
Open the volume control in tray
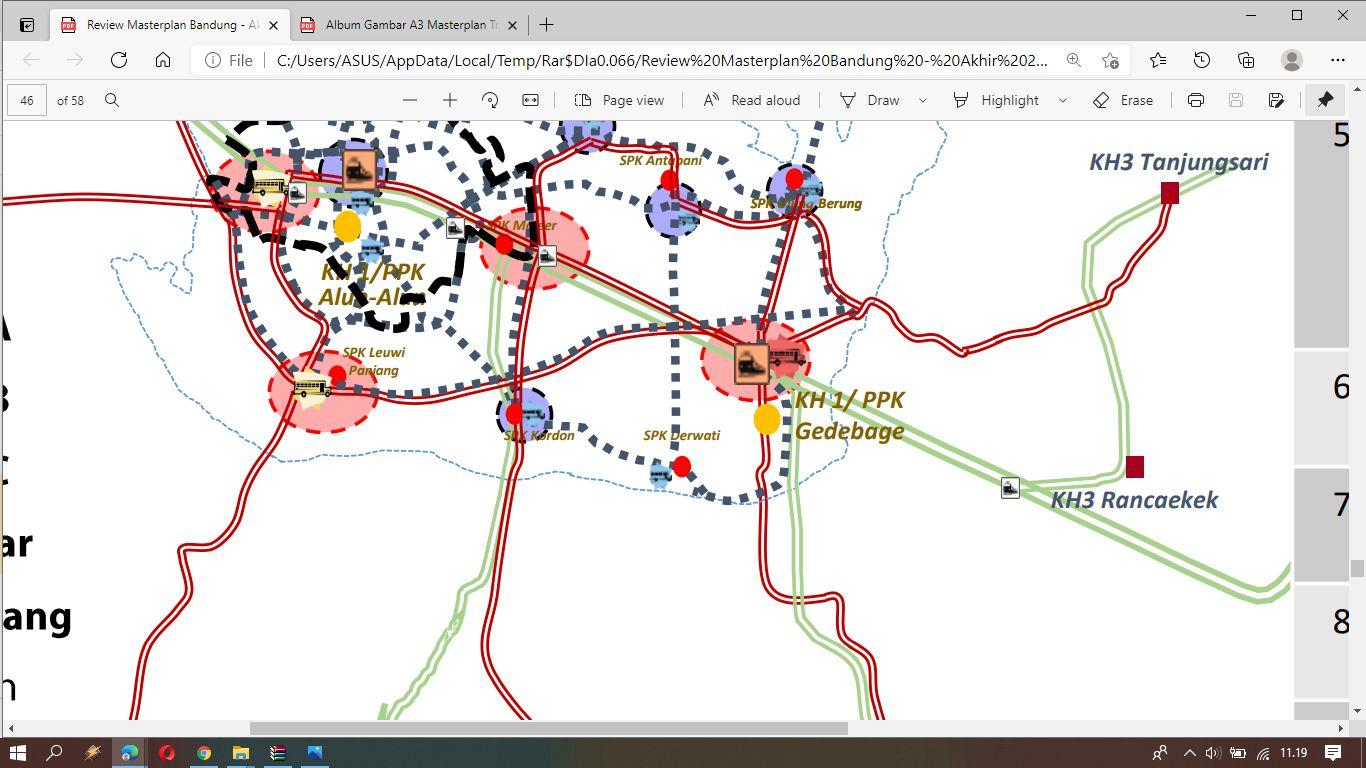click(x=1212, y=753)
